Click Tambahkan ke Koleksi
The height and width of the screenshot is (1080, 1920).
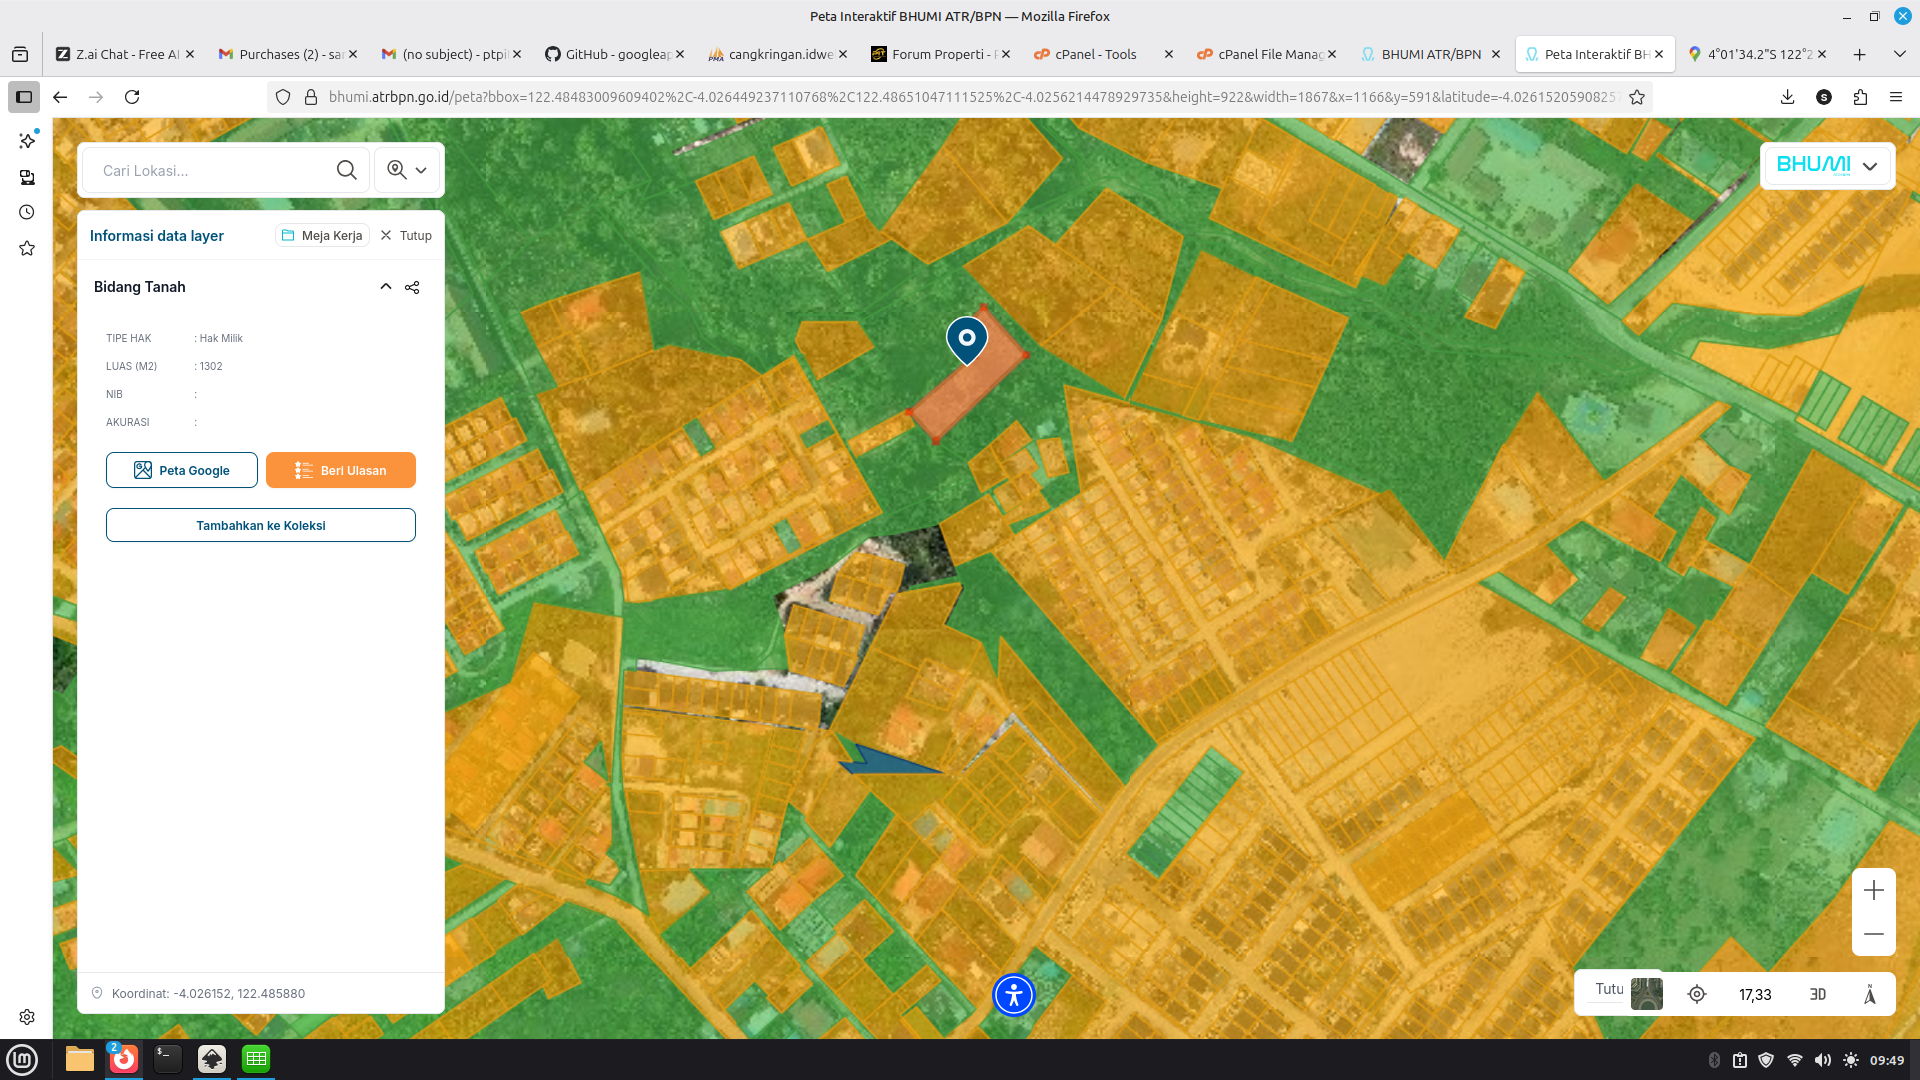(260, 525)
